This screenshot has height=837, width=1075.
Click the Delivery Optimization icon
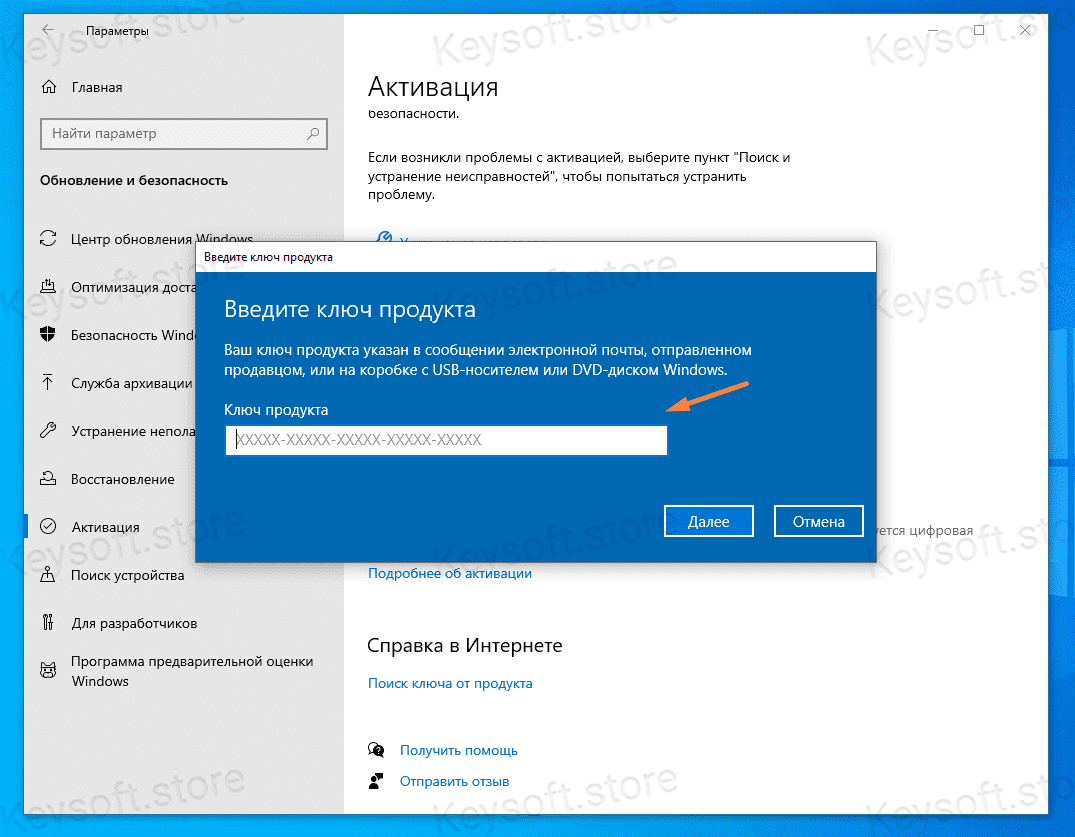click(x=48, y=287)
